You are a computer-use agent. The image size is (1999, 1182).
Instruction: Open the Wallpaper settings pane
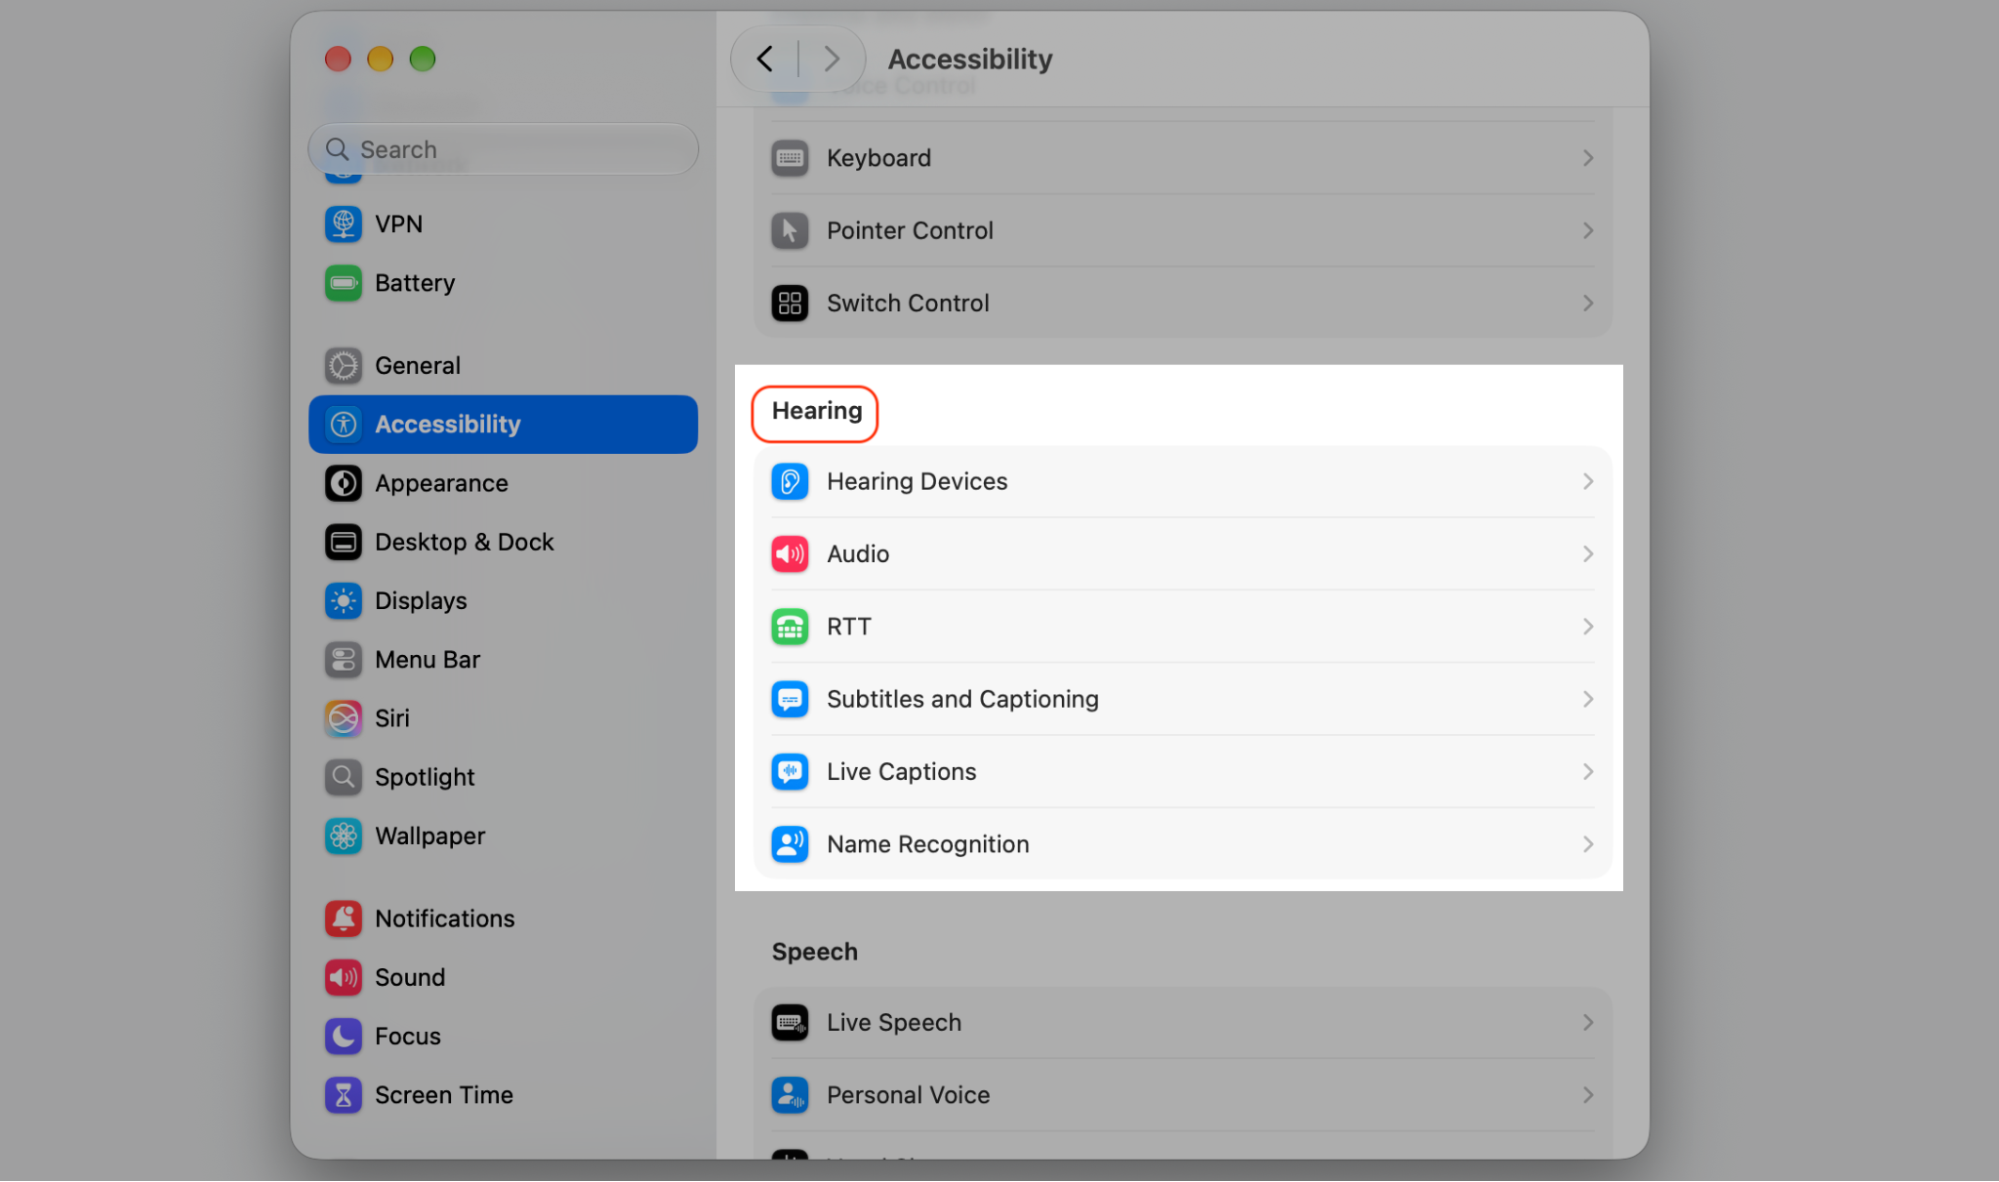503,836
